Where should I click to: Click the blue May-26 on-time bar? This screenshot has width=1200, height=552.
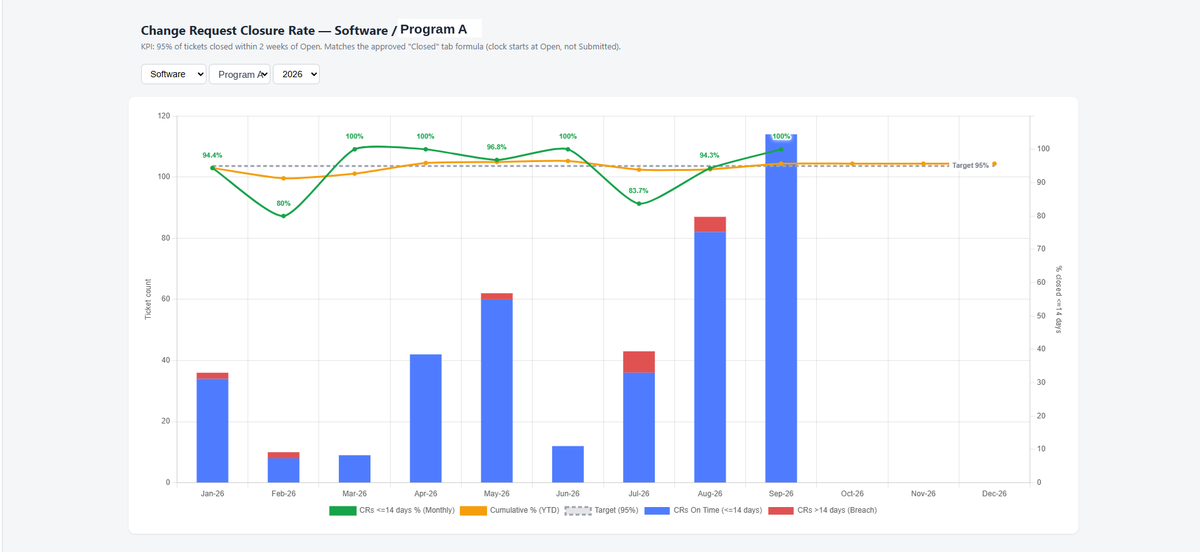pos(497,391)
